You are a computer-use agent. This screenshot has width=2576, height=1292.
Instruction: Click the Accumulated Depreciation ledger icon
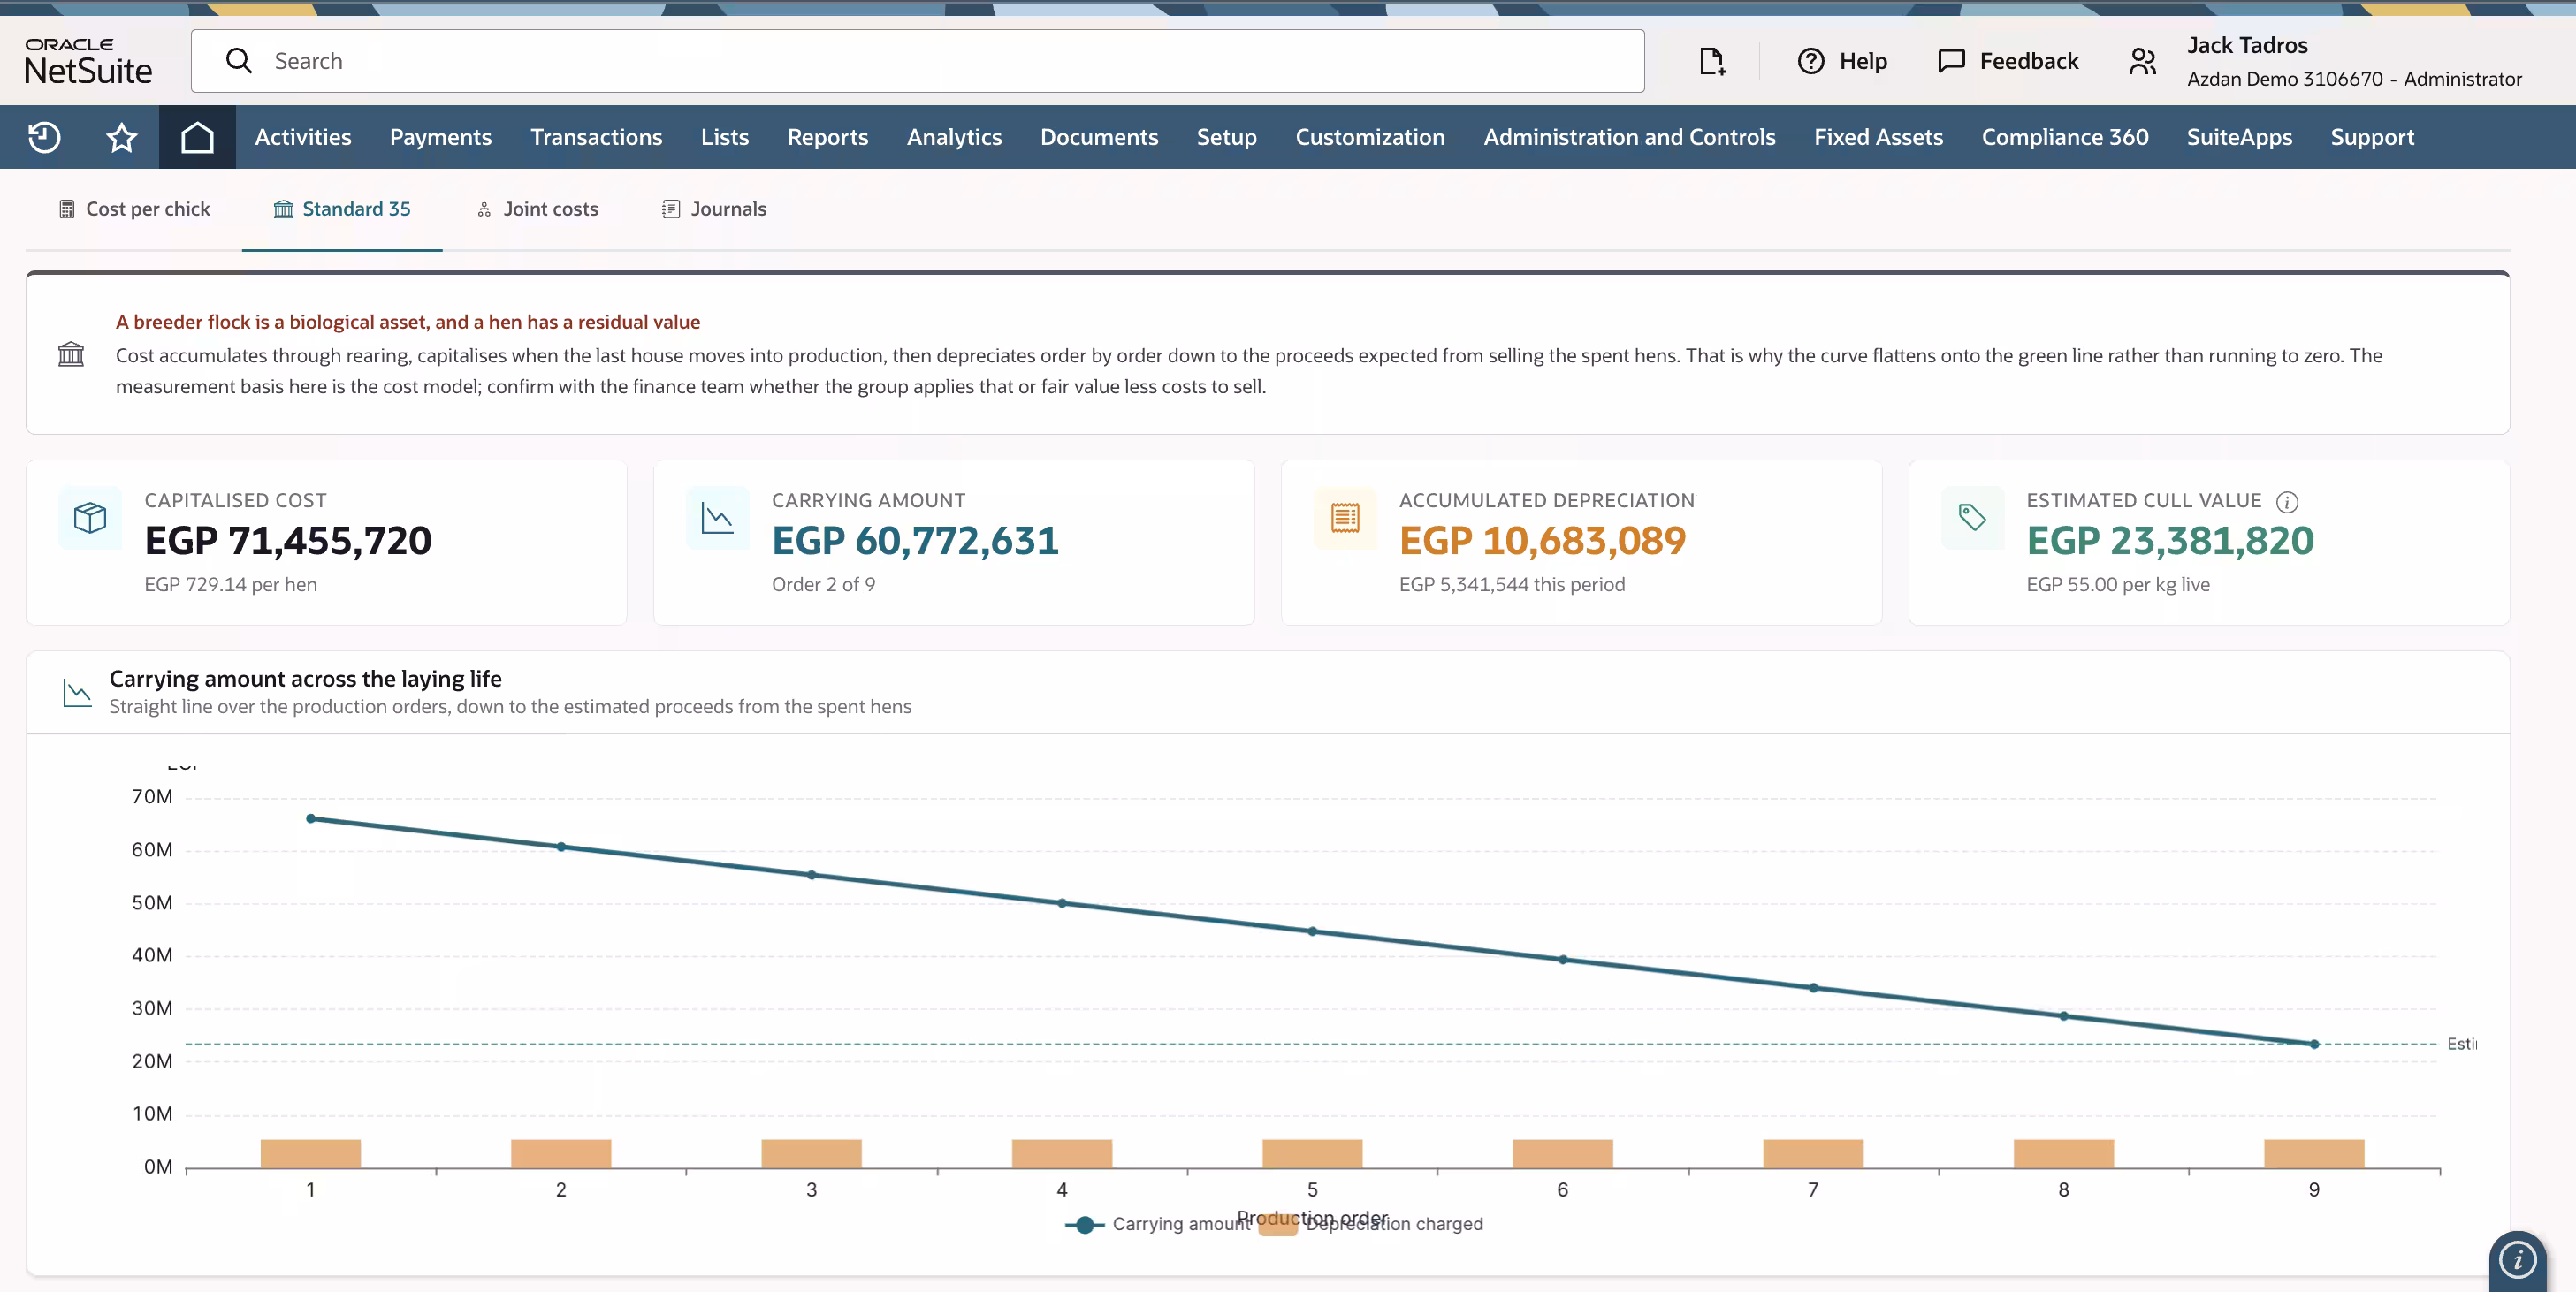[x=1345, y=518]
